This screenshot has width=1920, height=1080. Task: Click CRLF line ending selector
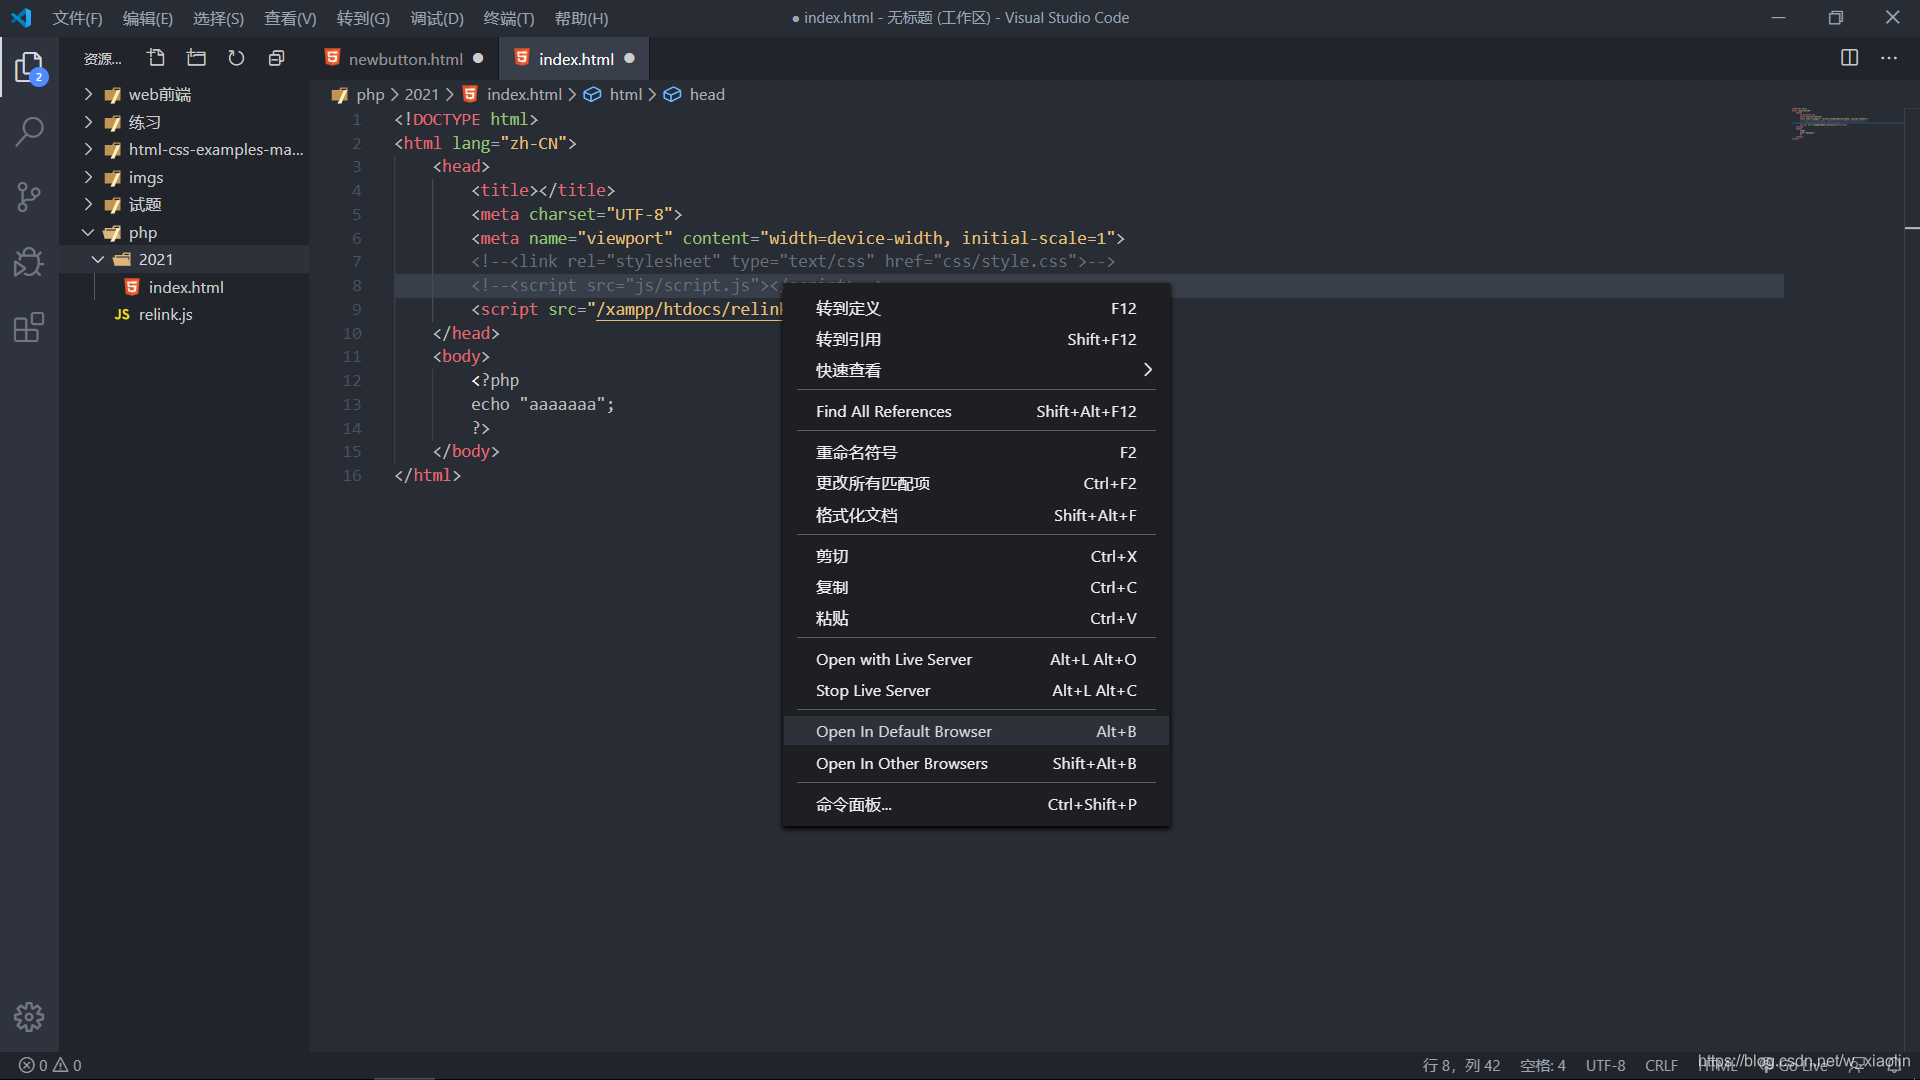(1661, 1065)
